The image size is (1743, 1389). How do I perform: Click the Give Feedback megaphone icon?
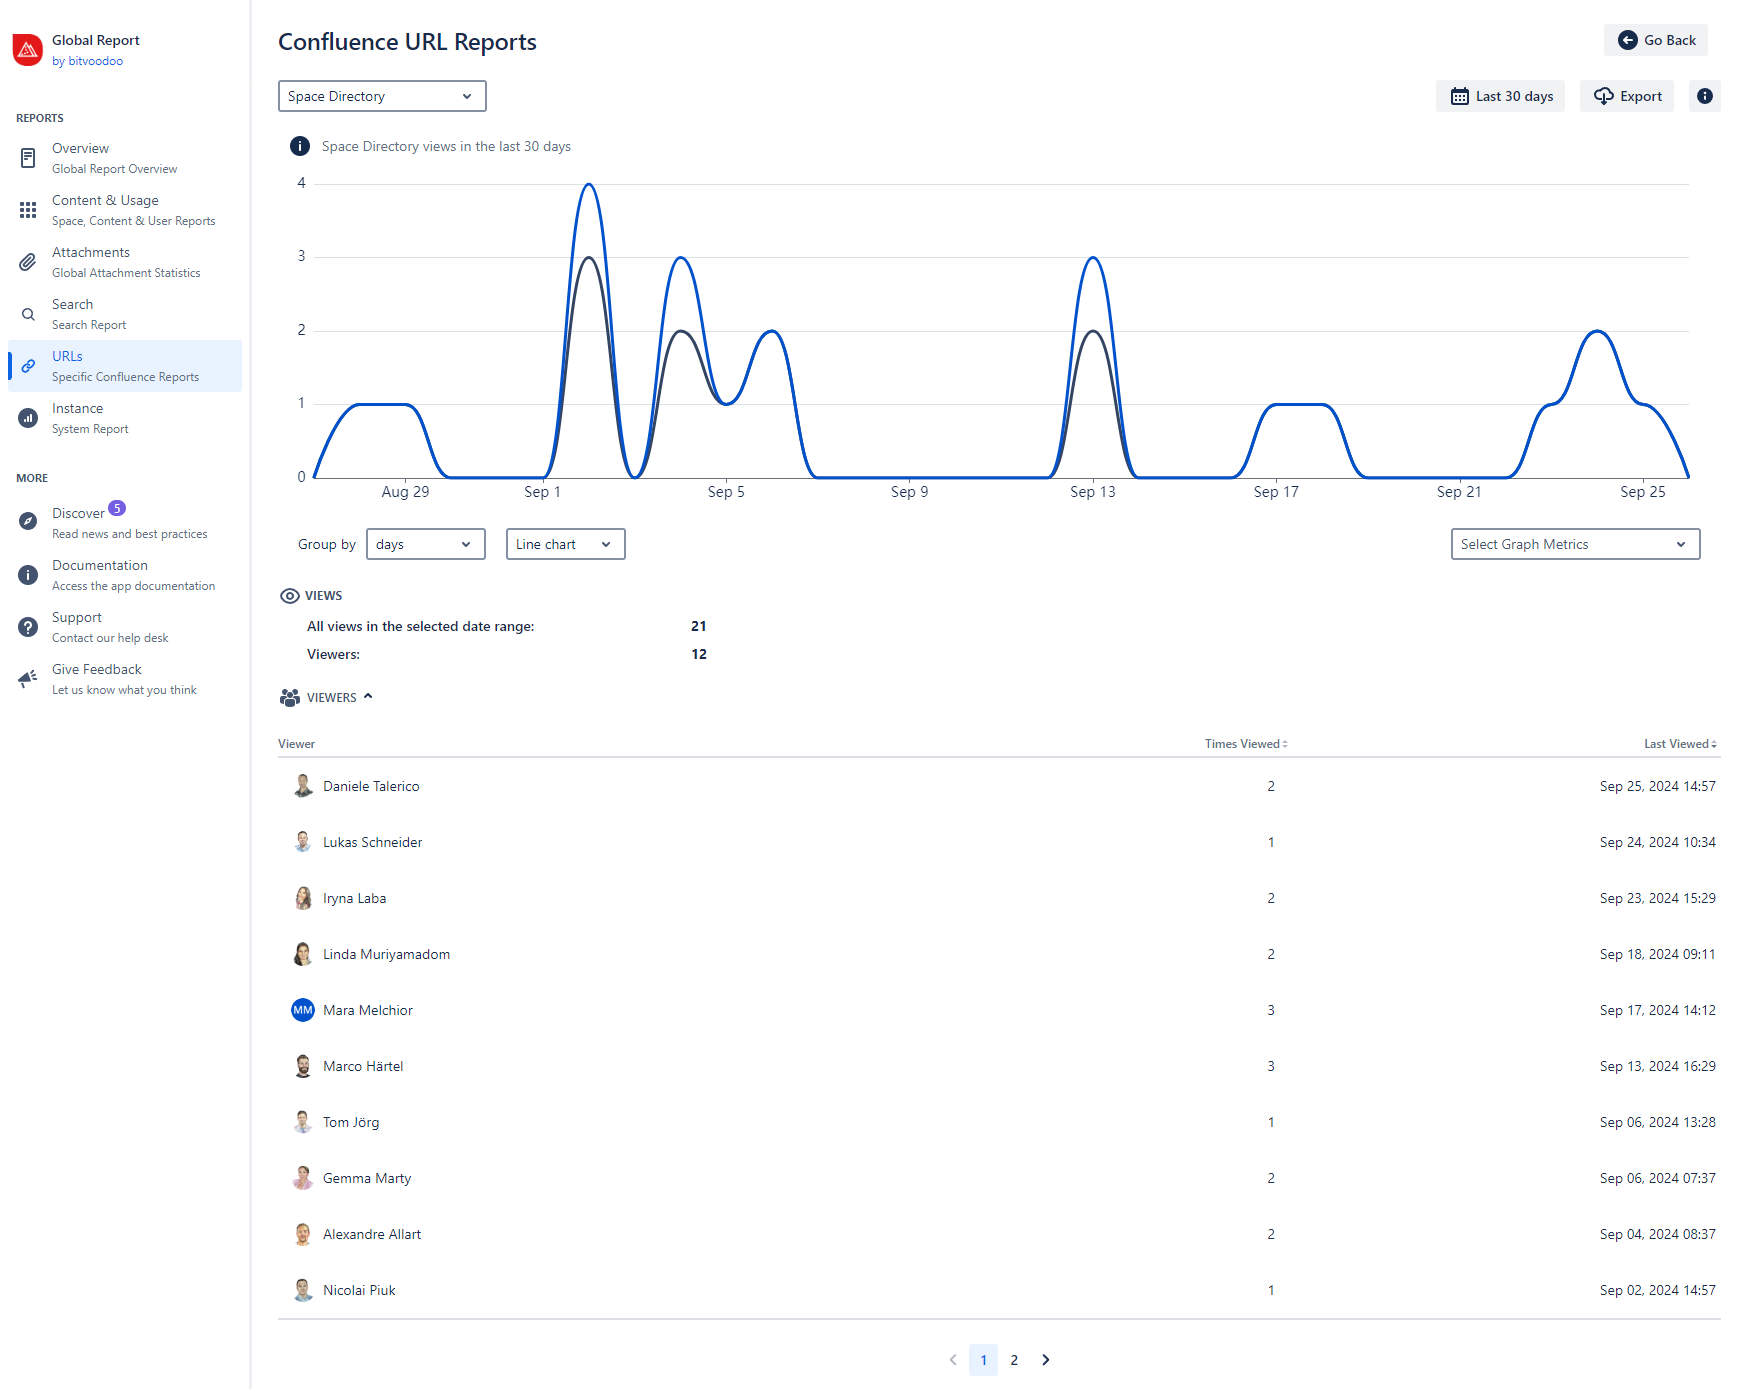point(28,679)
